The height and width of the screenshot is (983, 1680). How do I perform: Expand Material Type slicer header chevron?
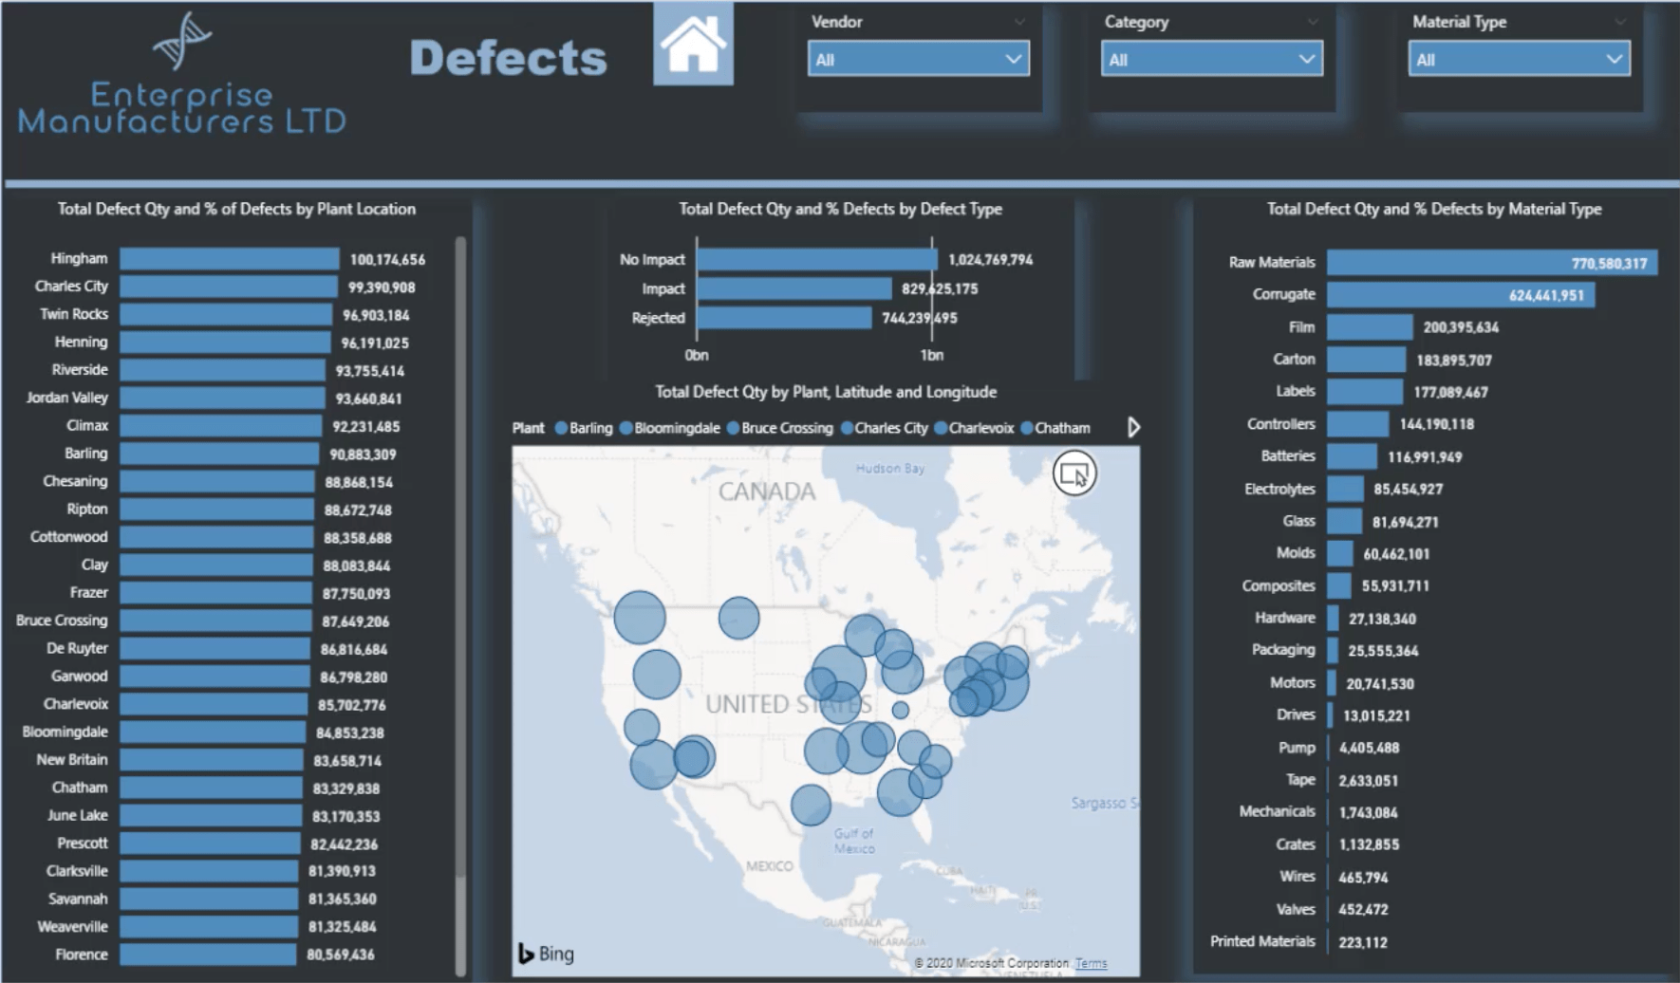1620,22
